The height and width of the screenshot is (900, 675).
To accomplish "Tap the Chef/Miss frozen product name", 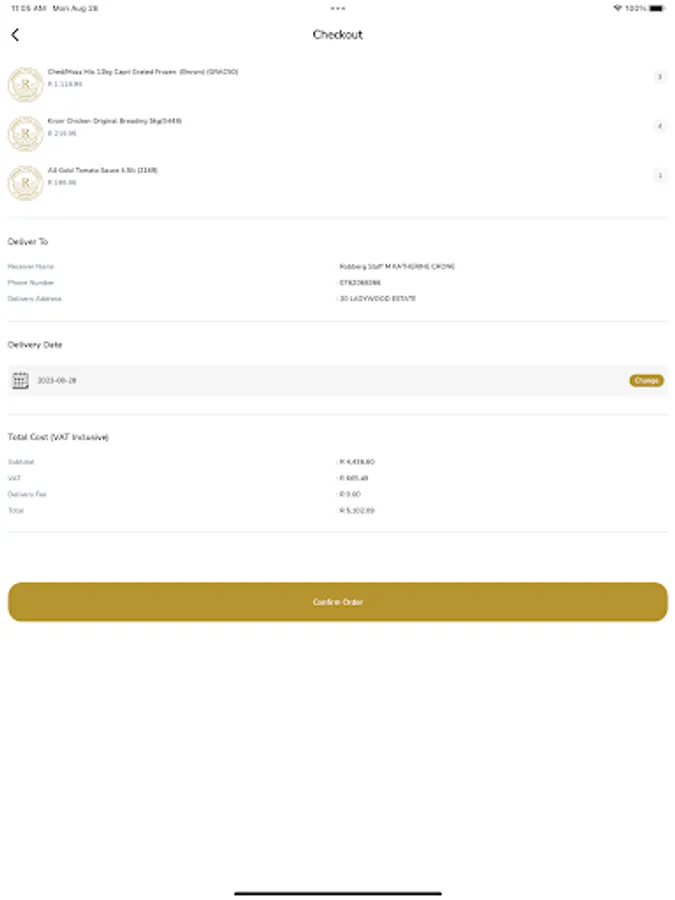I will click(x=142, y=72).
